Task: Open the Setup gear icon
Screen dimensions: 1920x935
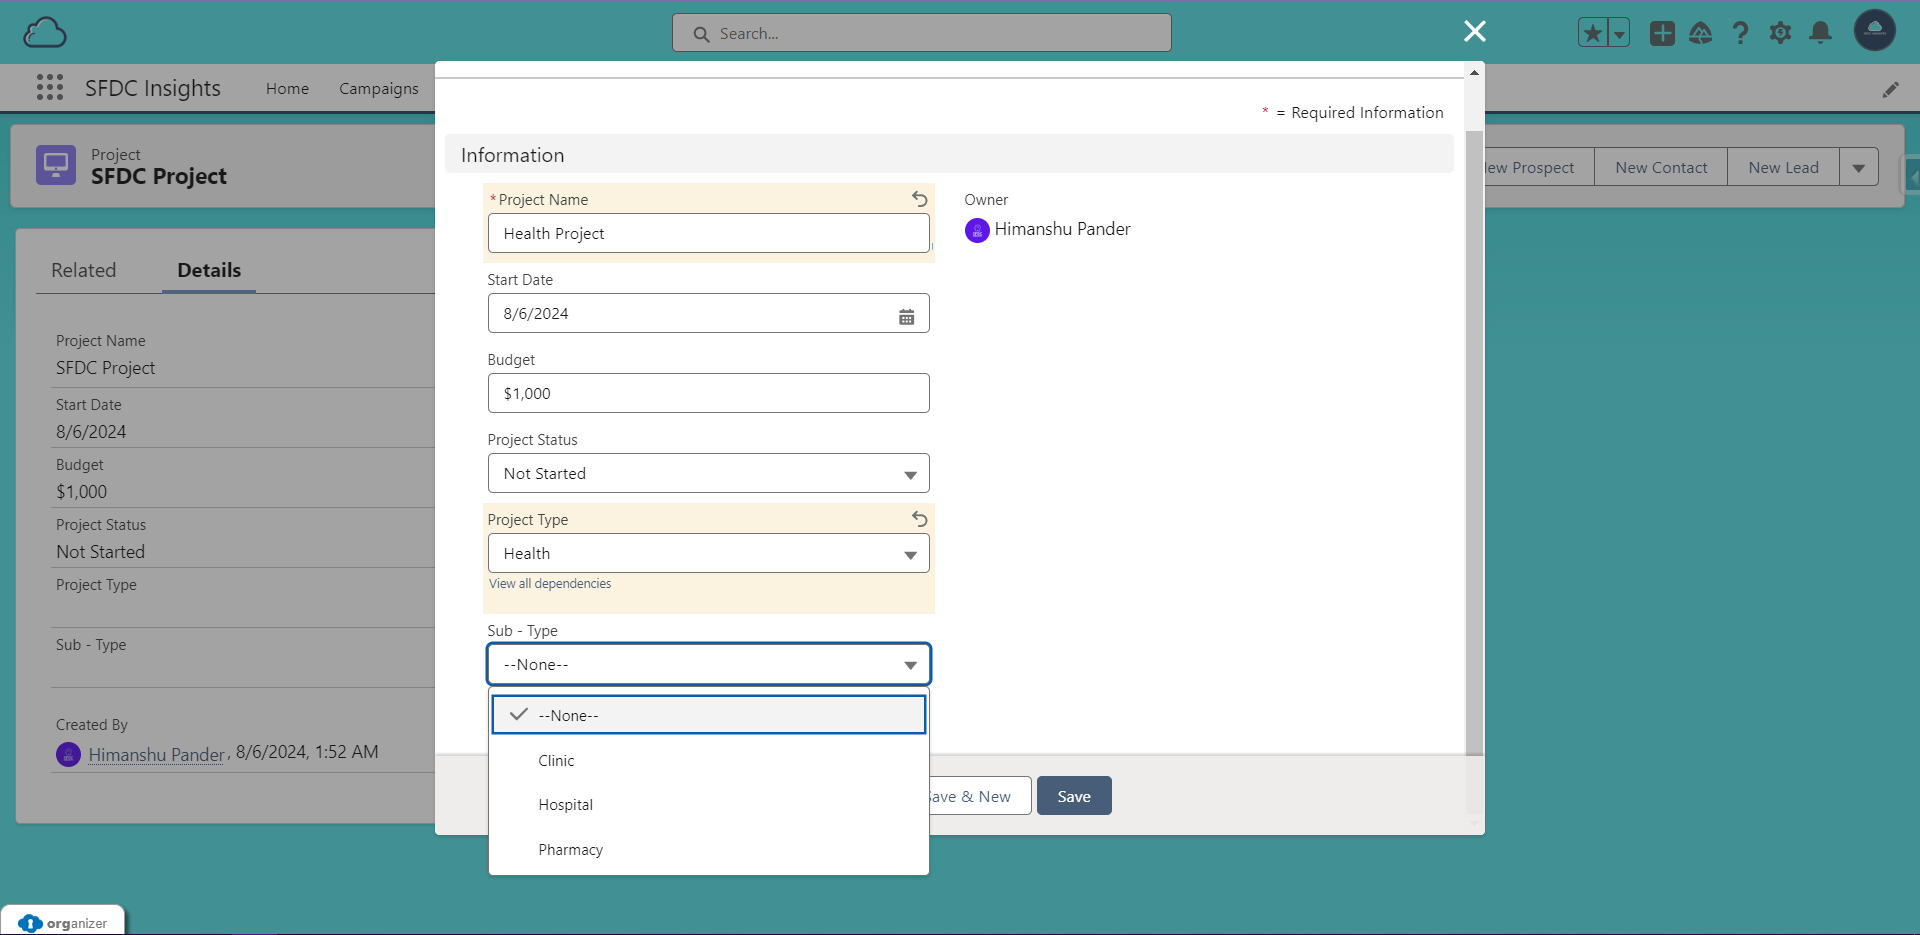Action: click(1780, 33)
